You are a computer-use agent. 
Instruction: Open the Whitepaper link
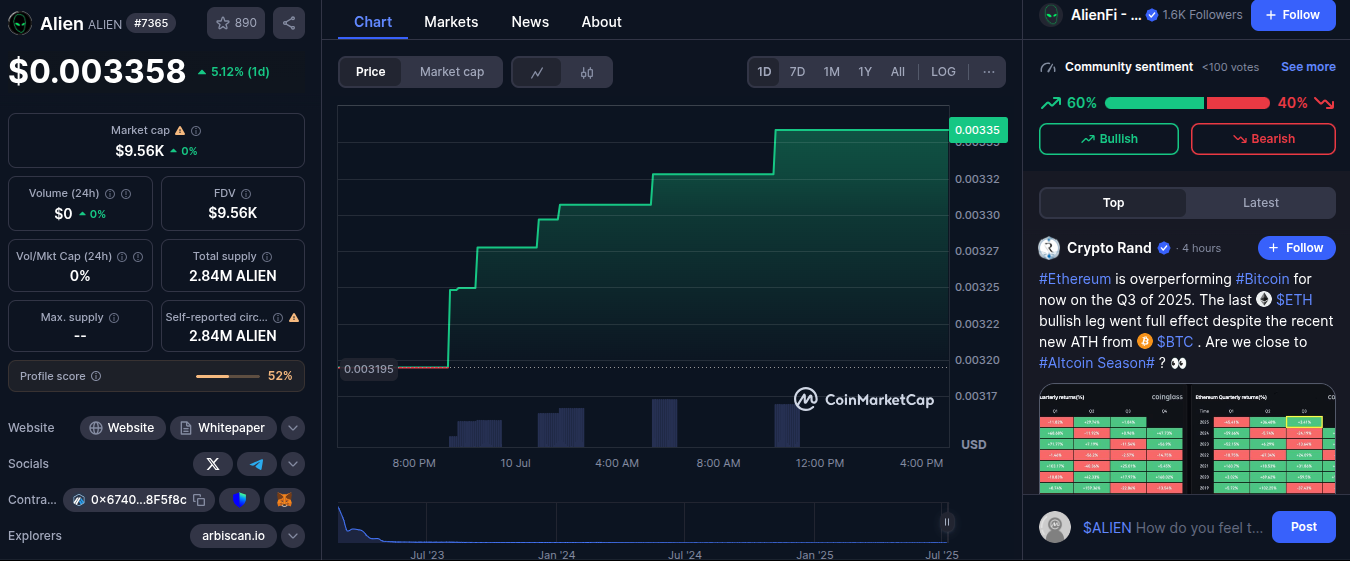[223, 428]
